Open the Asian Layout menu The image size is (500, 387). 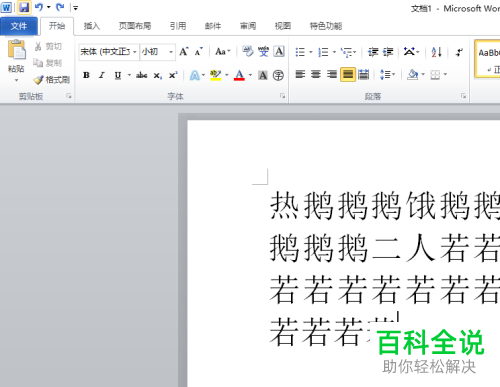[x=411, y=52]
